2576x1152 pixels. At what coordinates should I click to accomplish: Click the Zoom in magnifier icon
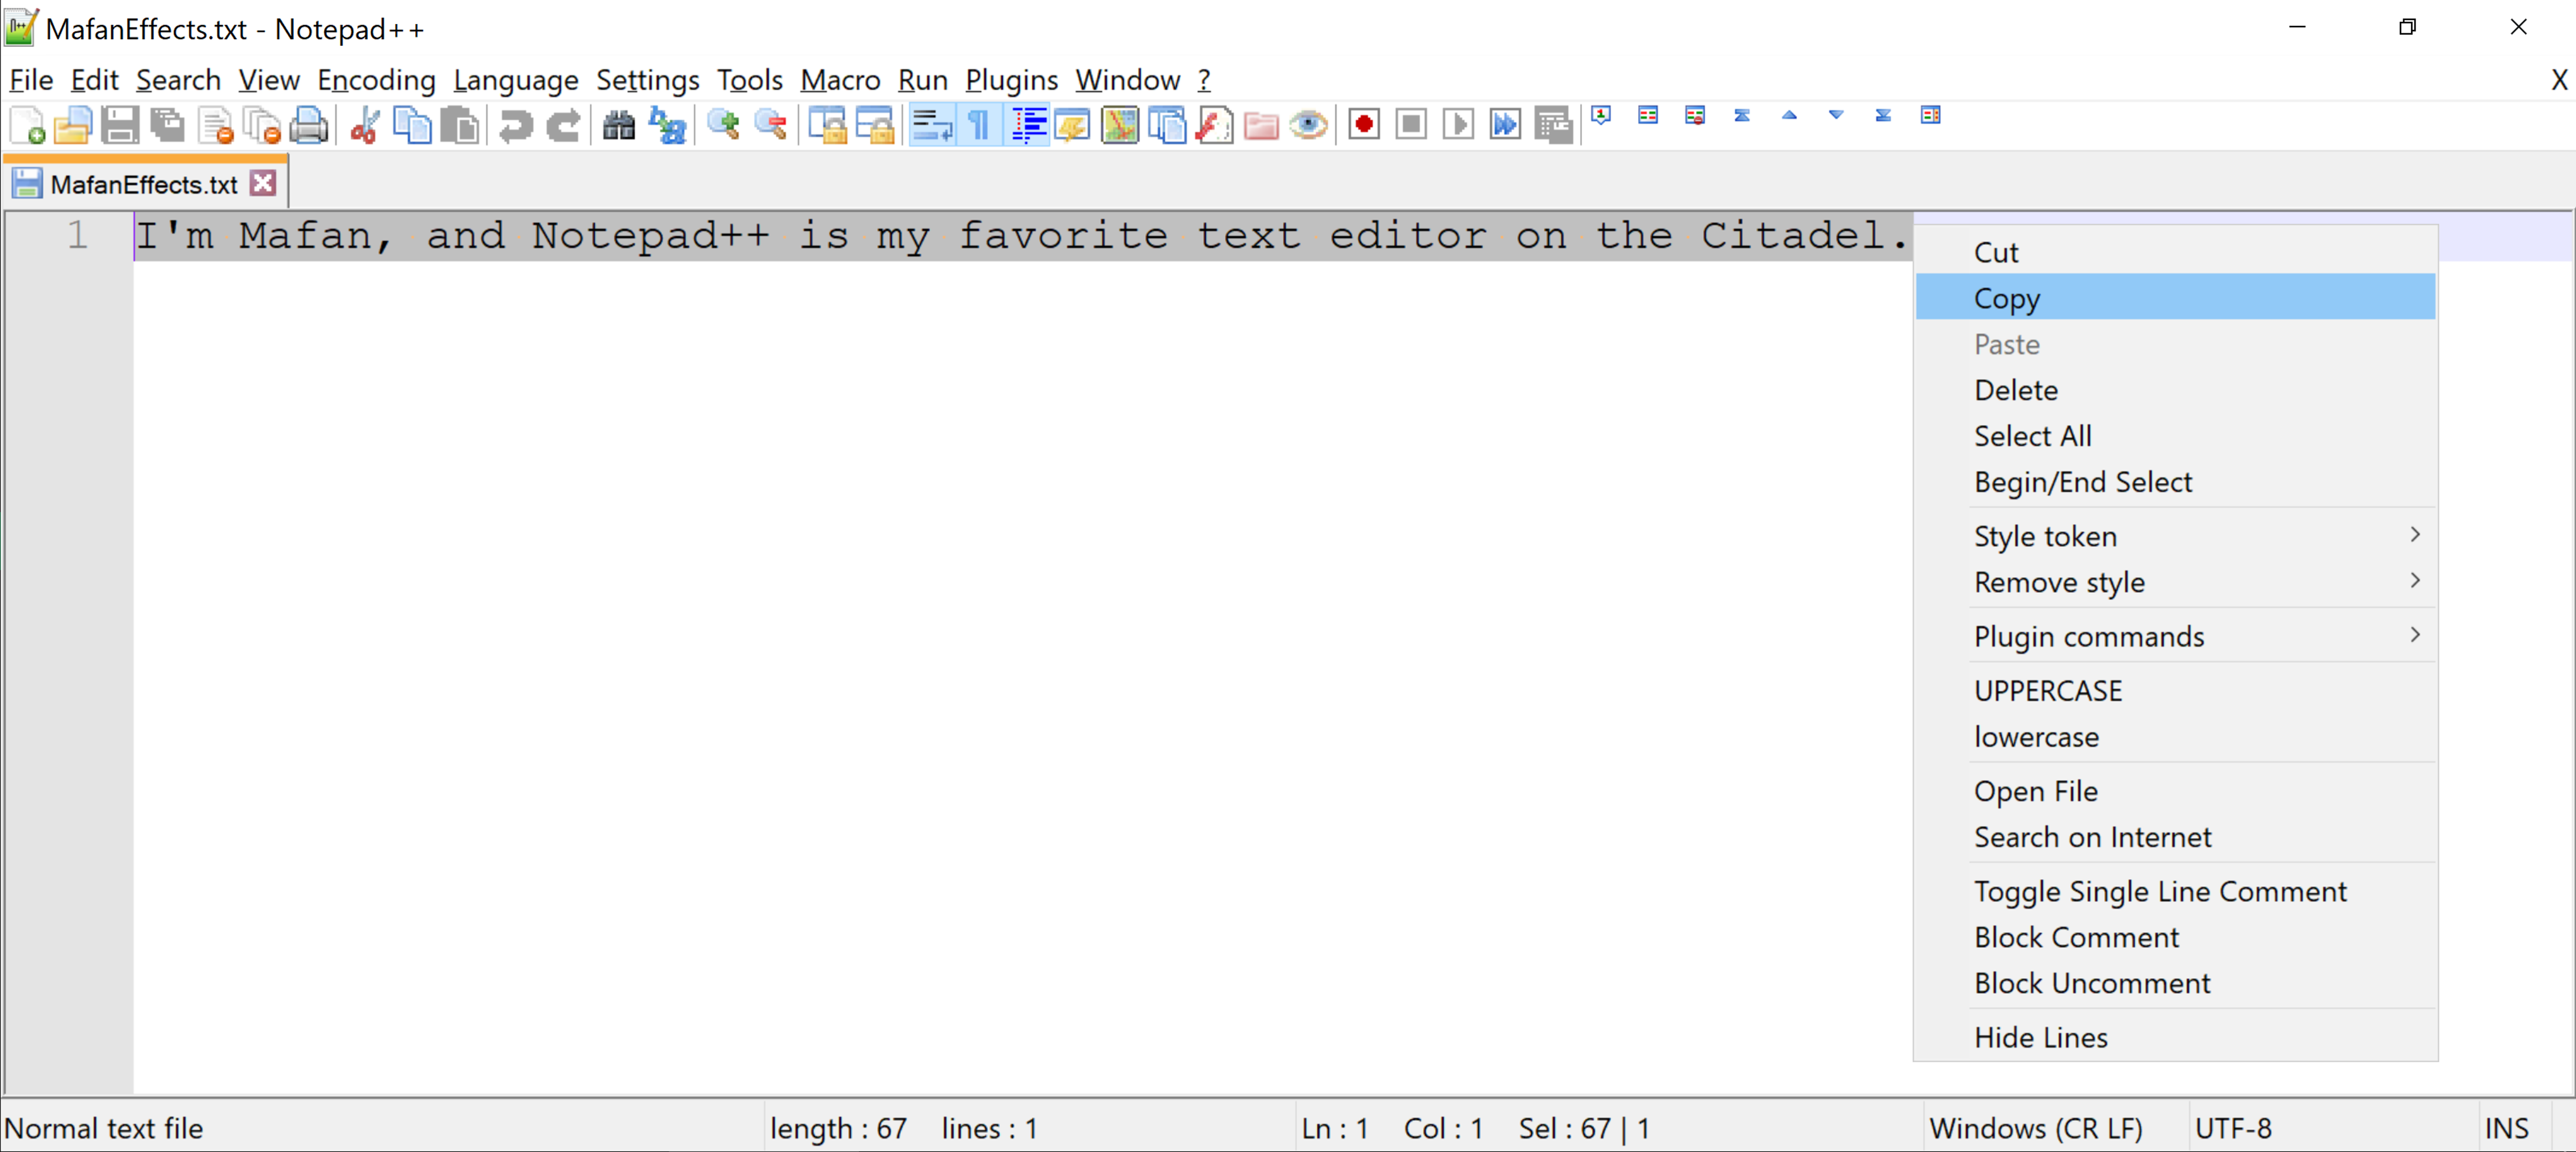click(723, 126)
